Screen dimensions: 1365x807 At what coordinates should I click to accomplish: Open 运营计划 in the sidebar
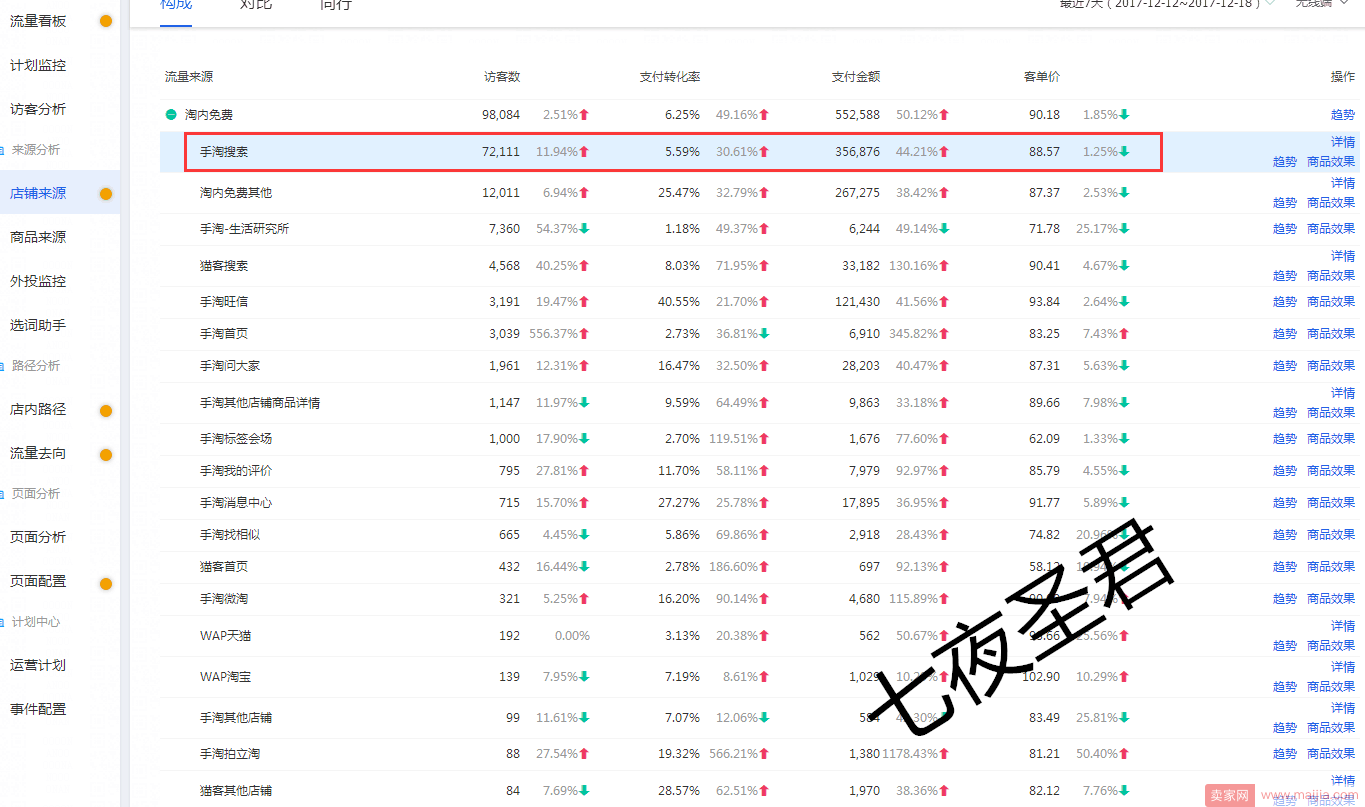(38, 665)
